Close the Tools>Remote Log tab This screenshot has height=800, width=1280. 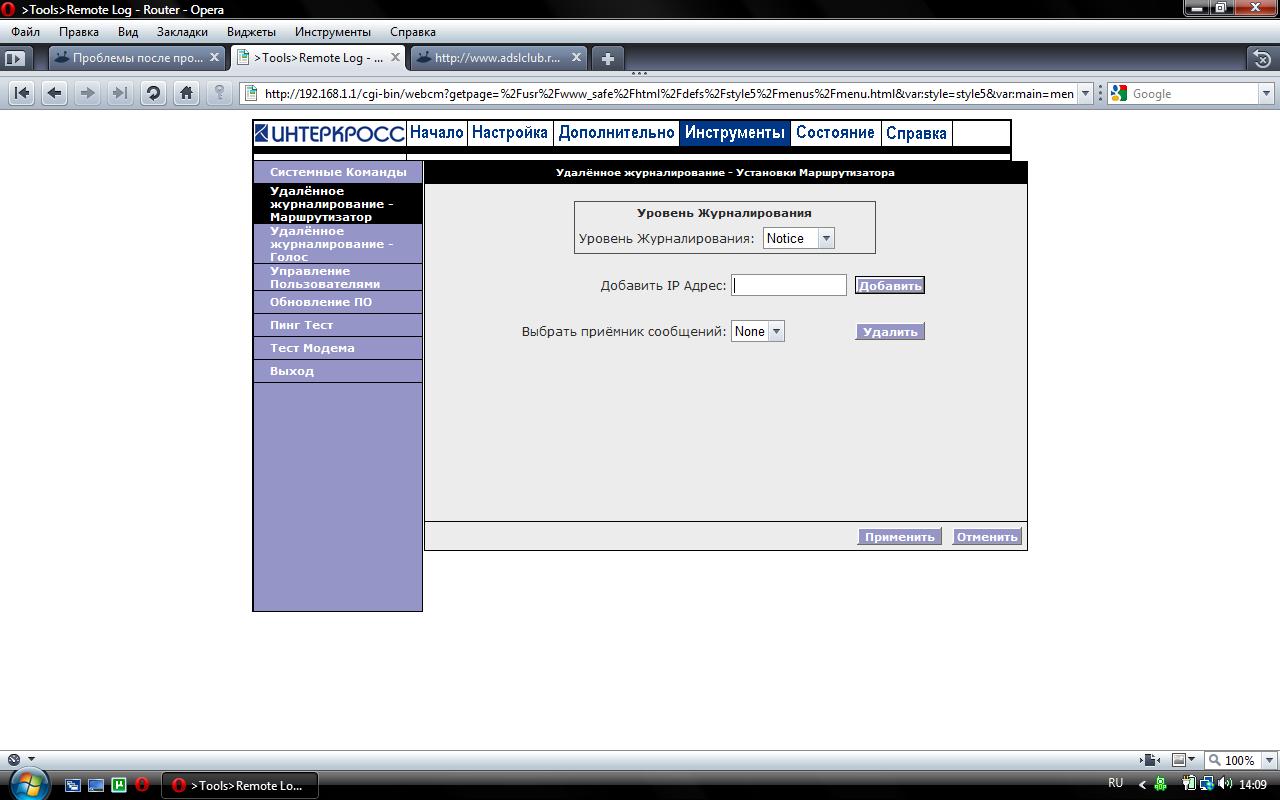395,58
